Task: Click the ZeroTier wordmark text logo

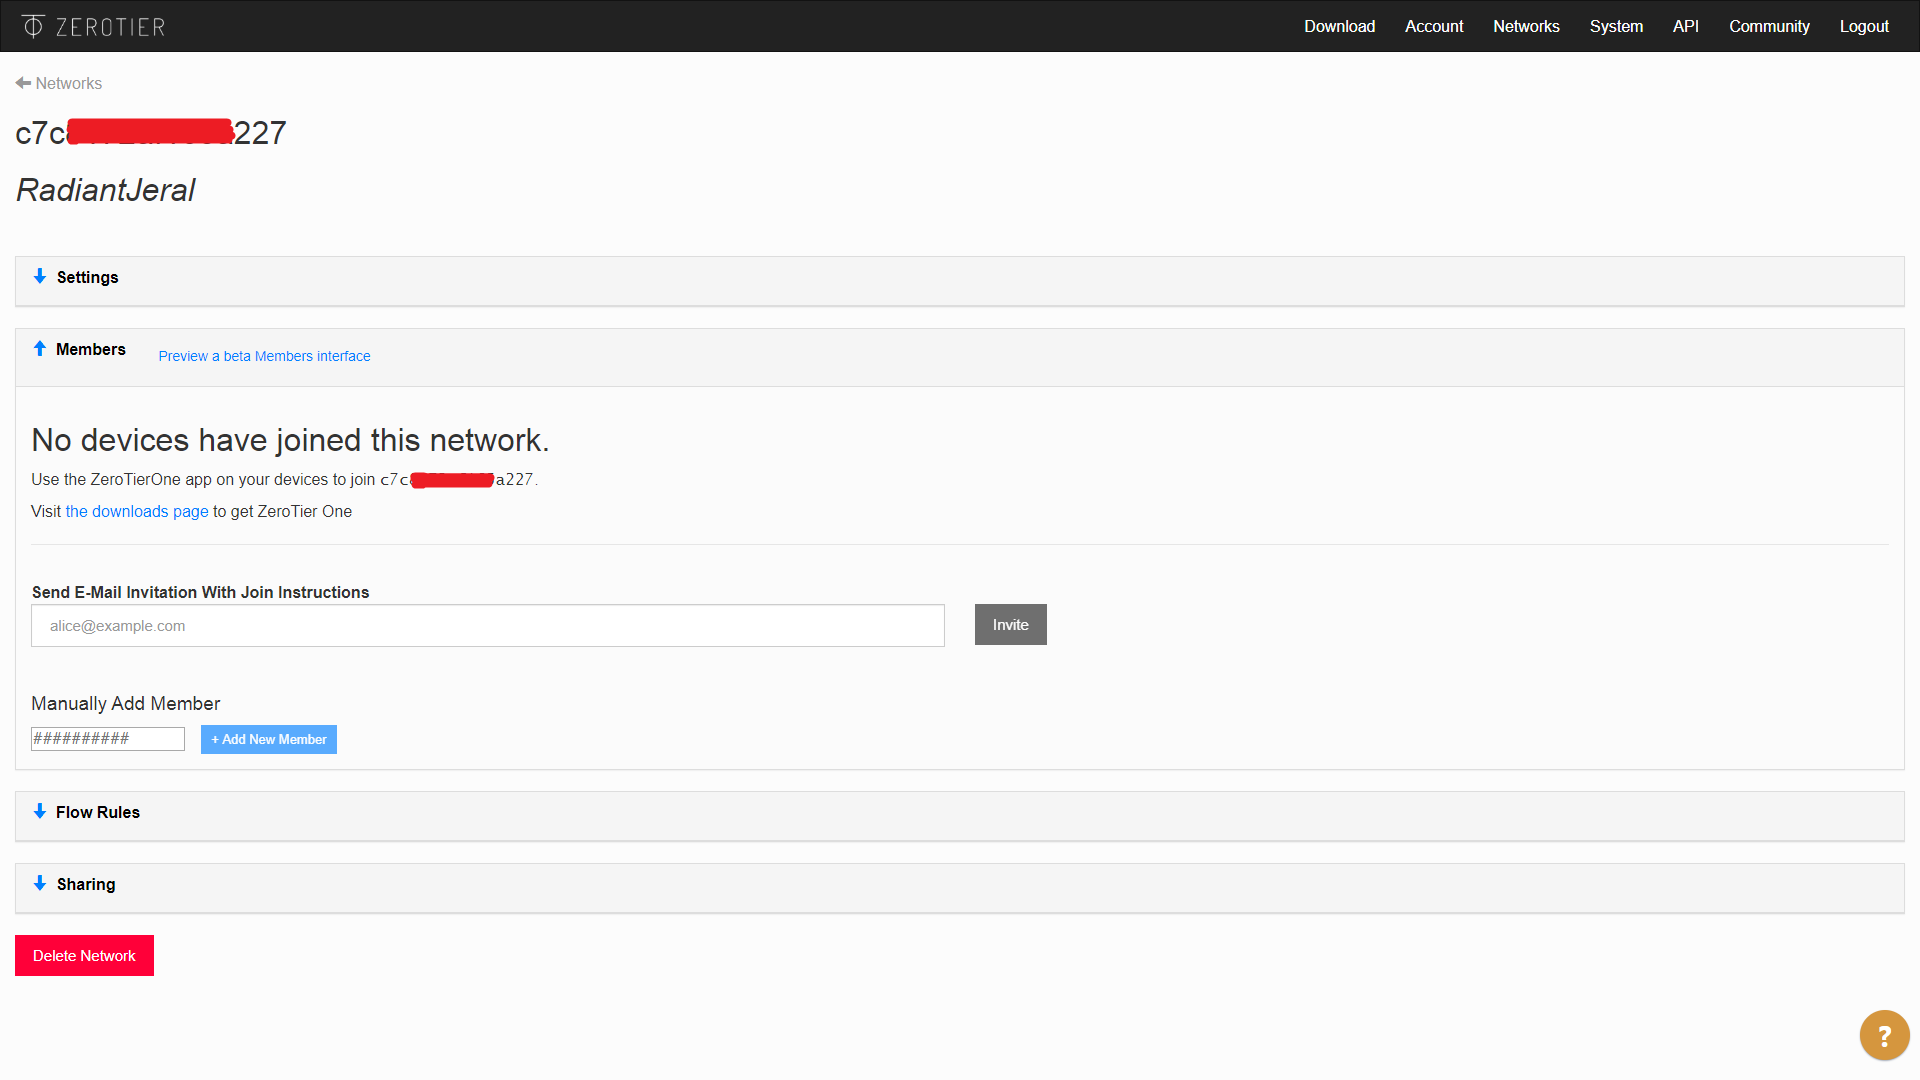Action: (x=110, y=26)
